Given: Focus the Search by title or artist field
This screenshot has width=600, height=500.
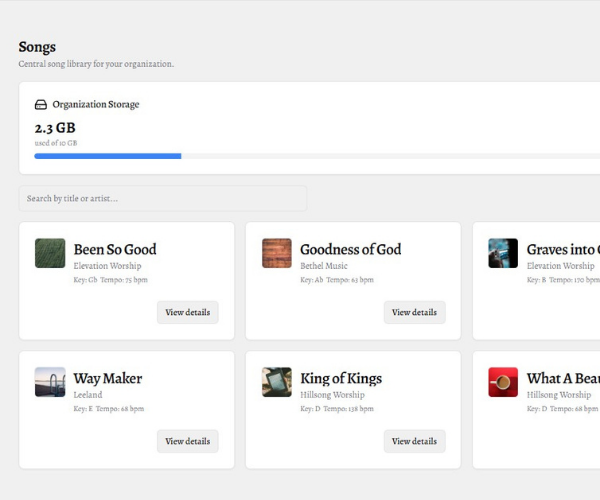Looking at the screenshot, I should 163,199.
